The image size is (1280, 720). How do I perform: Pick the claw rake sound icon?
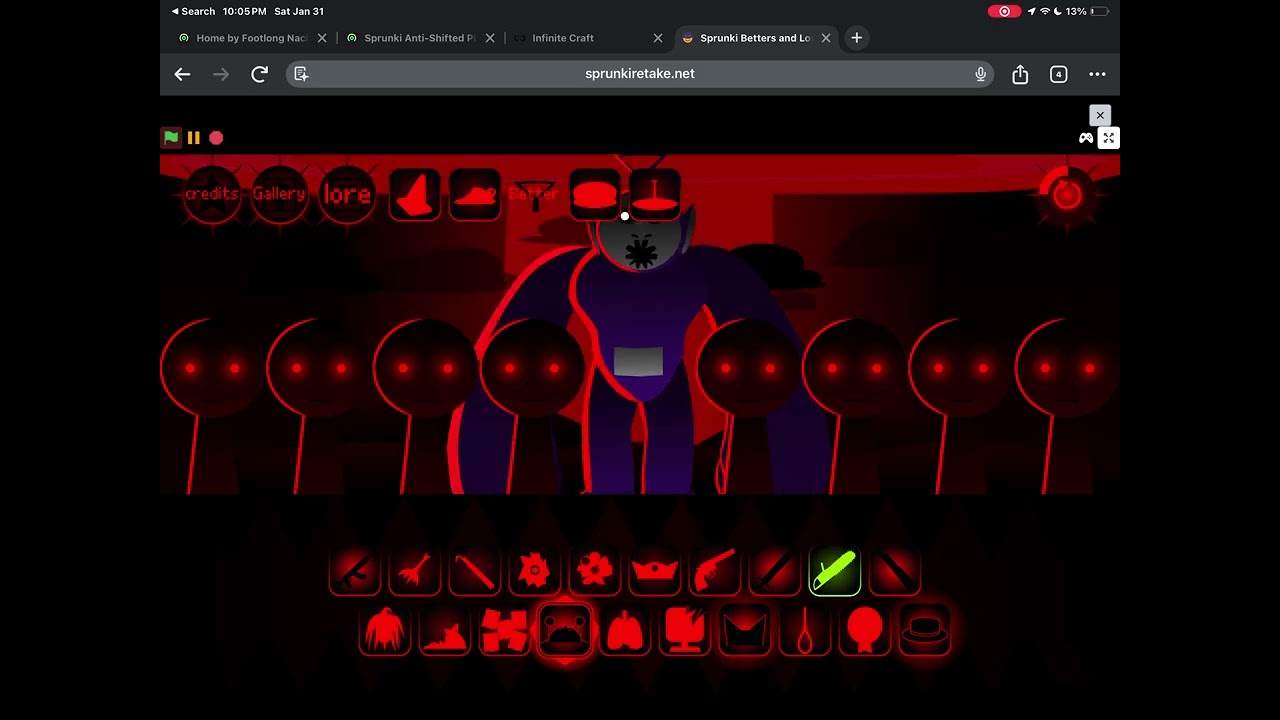point(415,571)
